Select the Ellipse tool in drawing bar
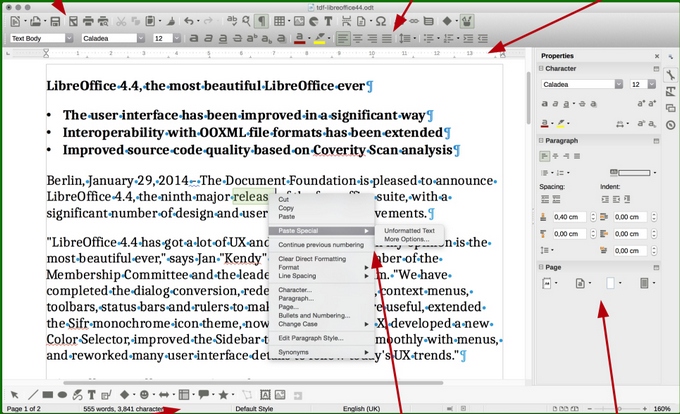This screenshot has height=414, width=680. click(62, 395)
